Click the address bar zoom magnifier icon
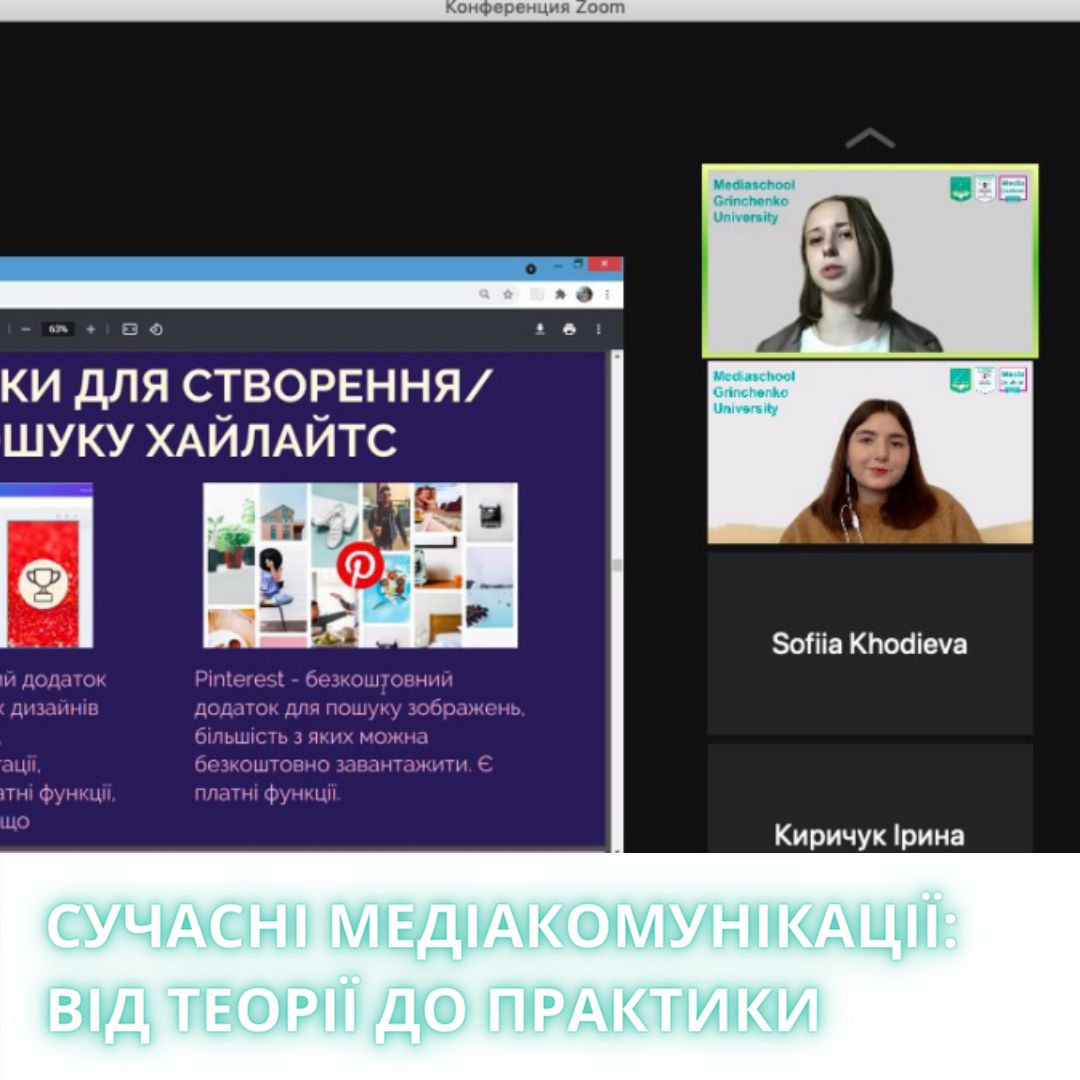The height and width of the screenshot is (1080, 1080). tap(485, 295)
